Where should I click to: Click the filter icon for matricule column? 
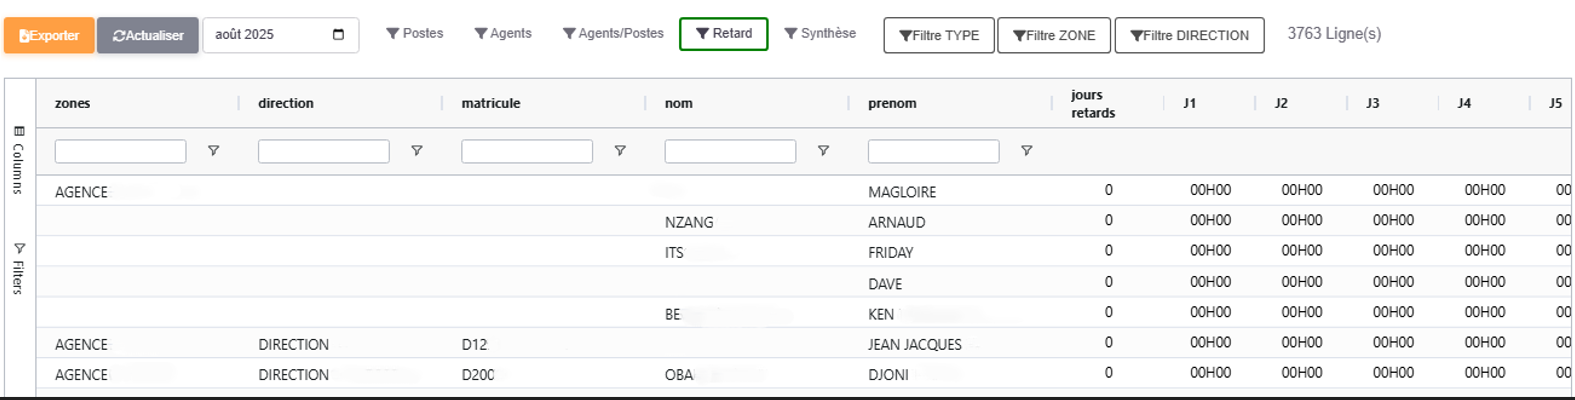(620, 151)
